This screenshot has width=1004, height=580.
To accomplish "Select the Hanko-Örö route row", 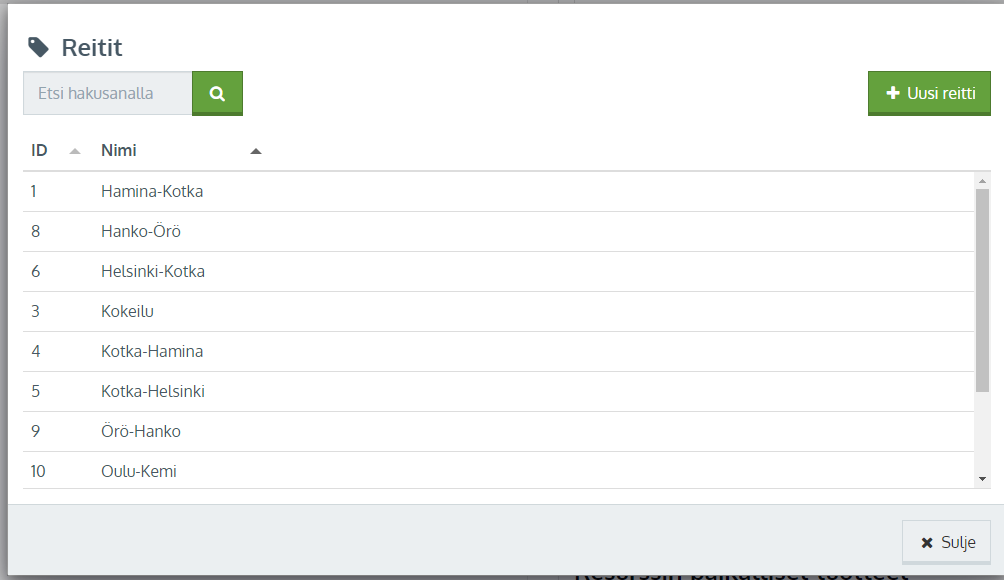I will click(x=141, y=231).
